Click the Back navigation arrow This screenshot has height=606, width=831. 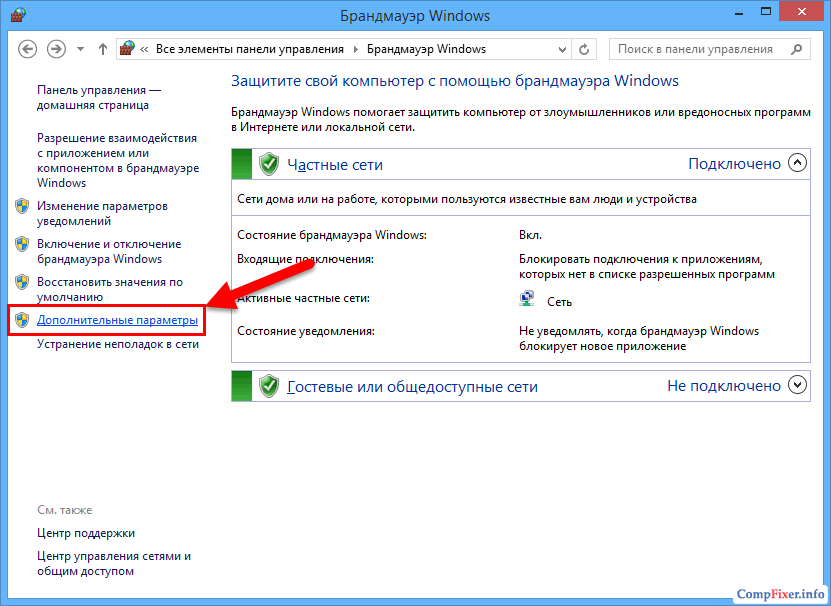pos(28,49)
